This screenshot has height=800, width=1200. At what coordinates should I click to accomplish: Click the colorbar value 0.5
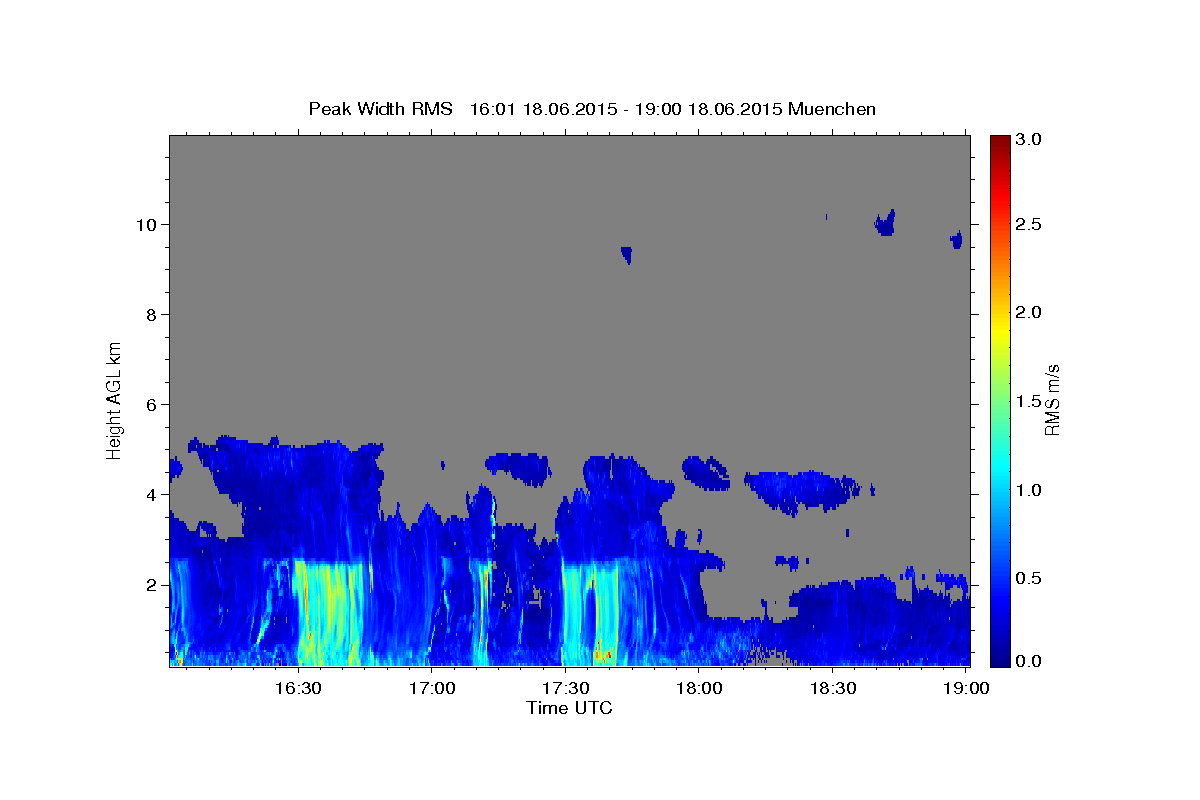click(1031, 578)
